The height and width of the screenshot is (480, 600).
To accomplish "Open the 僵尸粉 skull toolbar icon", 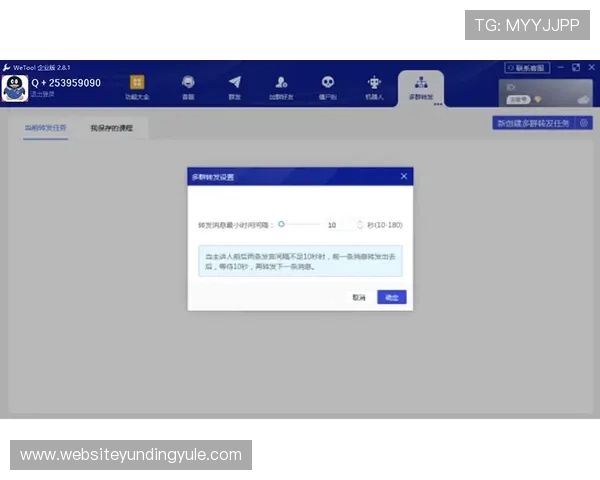I will coord(328,82).
